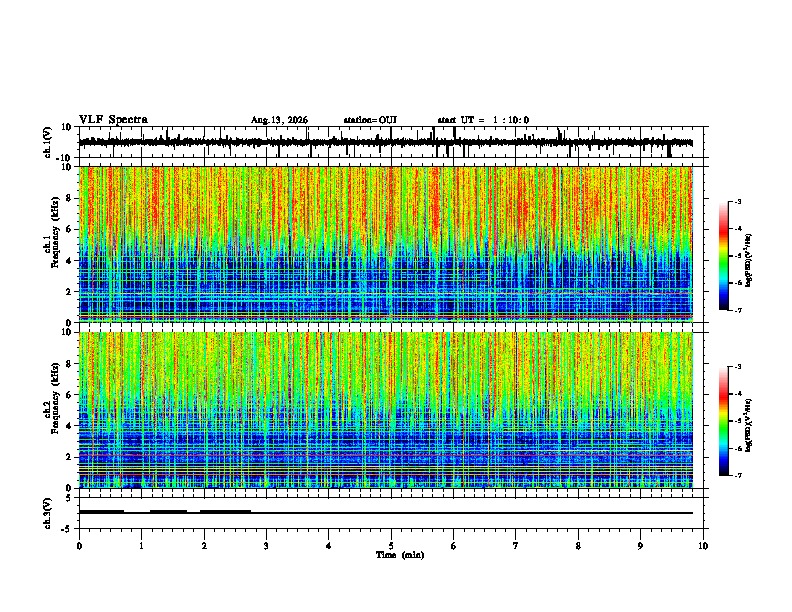Click the ch.2 colorbar log(PSD) label

pyautogui.click(x=749, y=425)
